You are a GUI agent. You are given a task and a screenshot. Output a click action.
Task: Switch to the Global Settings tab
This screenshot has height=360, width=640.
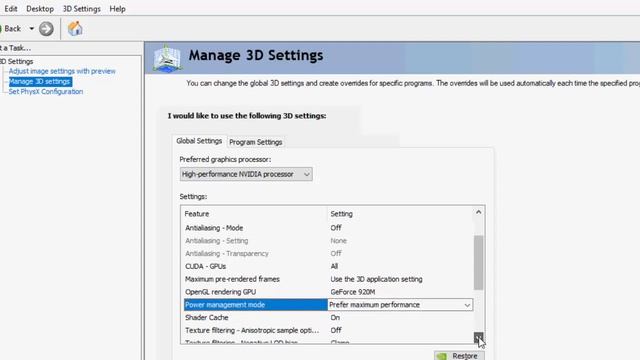point(199,141)
